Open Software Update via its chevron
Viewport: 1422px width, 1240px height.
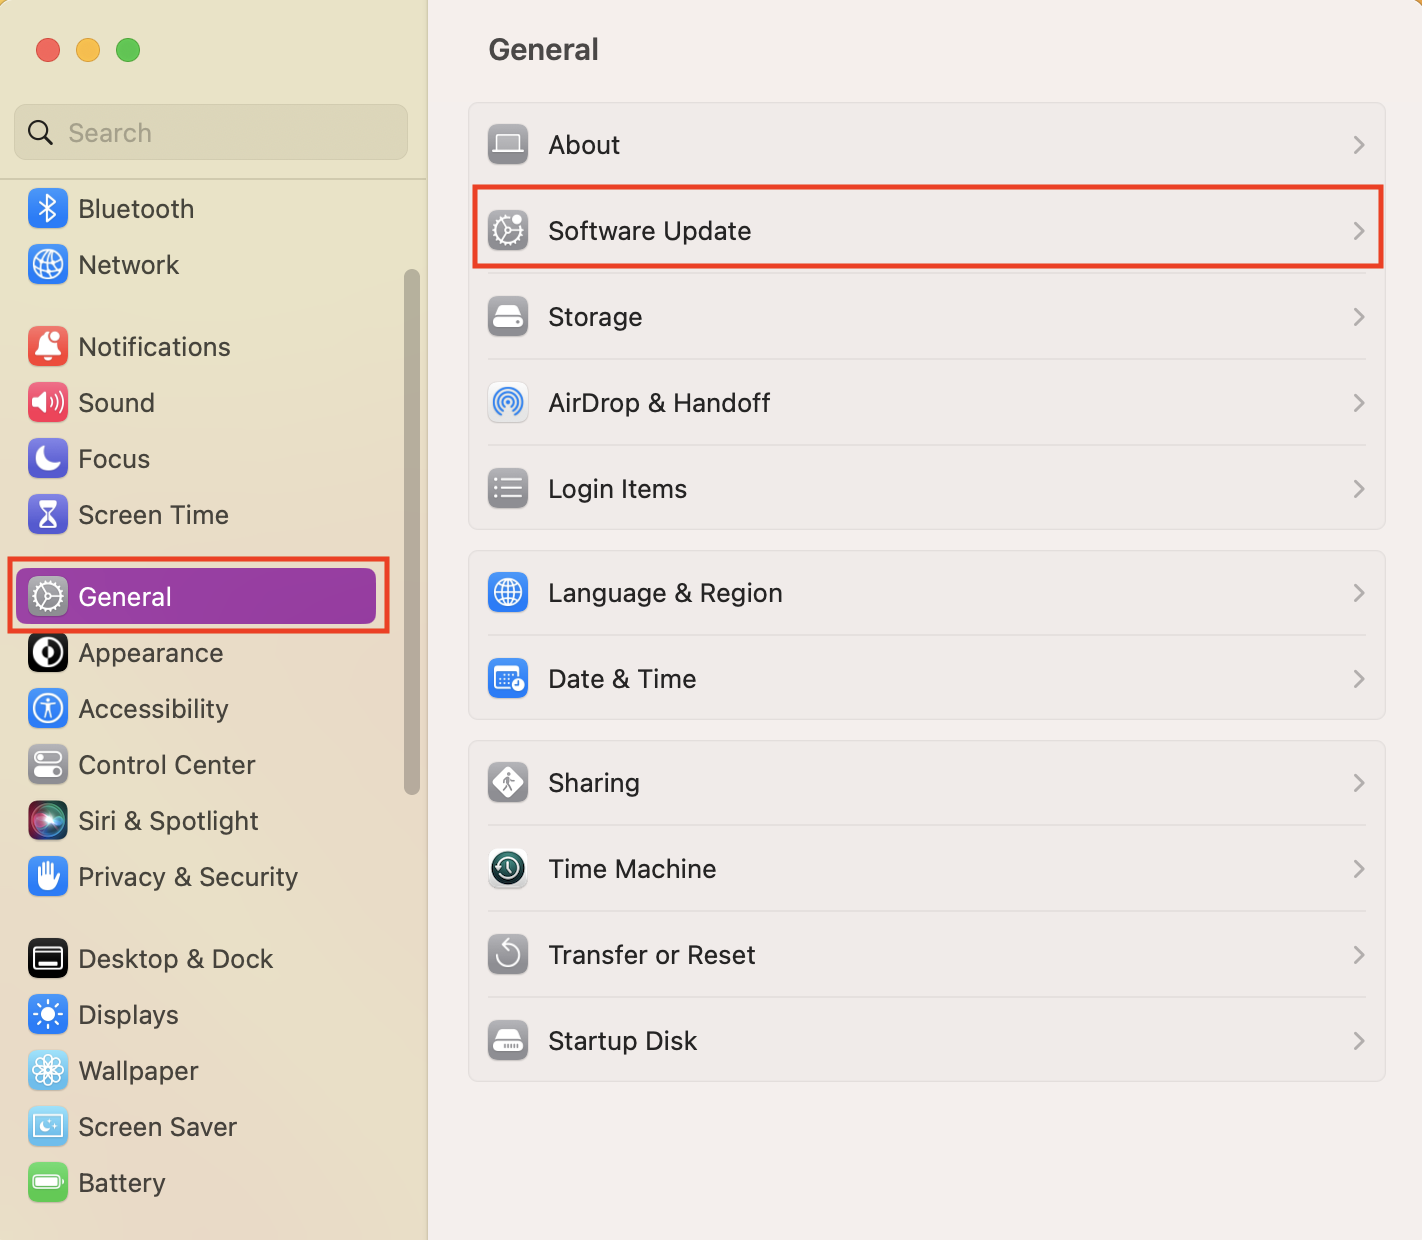coord(1358,230)
